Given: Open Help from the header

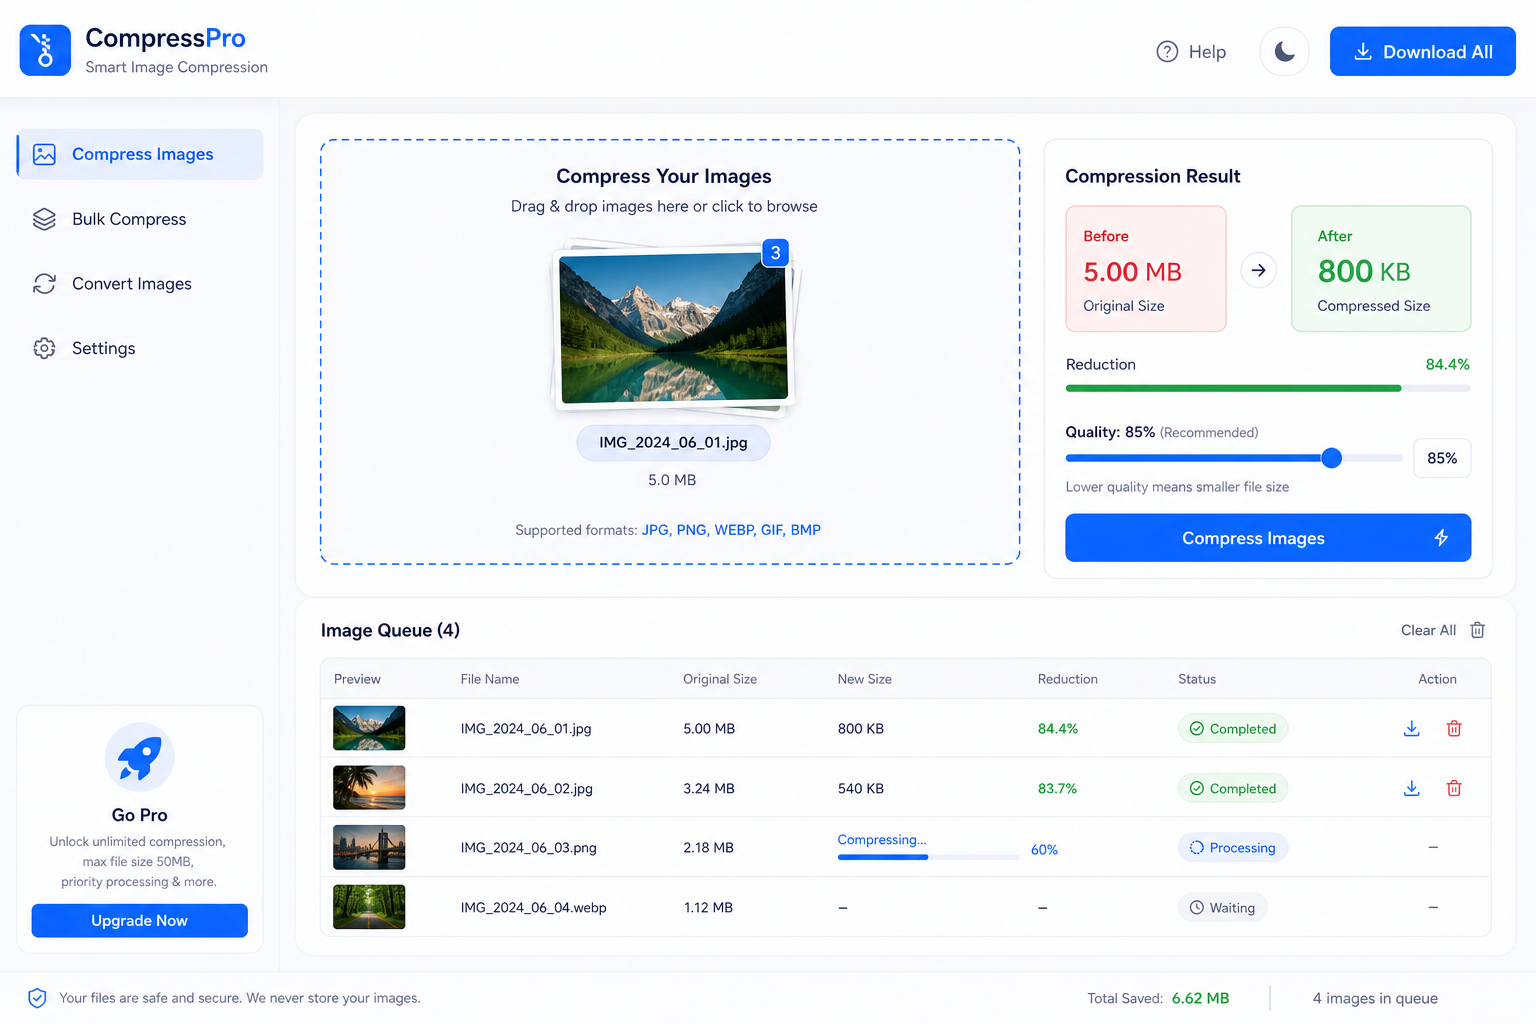Looking at the screenshot, I should point(1191,52).
